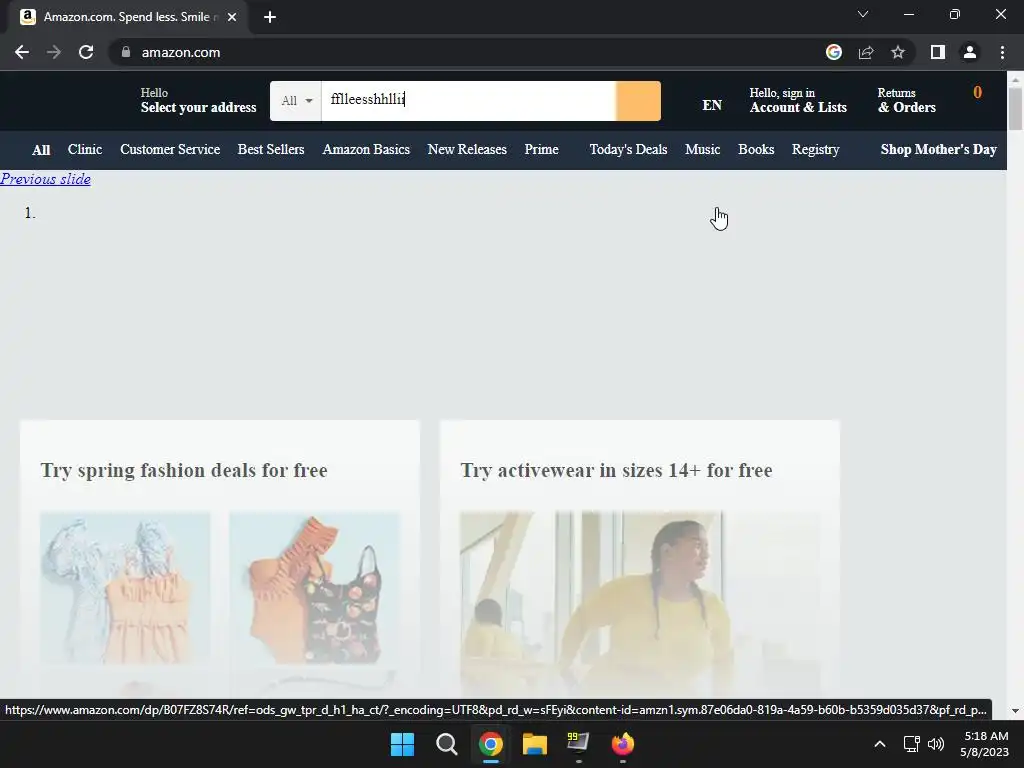Image resolution: width=1024 pixels, height=768 pixels.
Task: Open the All navigation menu
Action: [41, 150]
